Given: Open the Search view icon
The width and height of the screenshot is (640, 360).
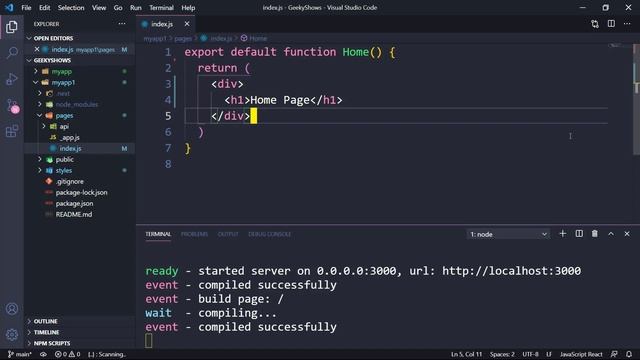Looking at the screenshot, I should (12, 53).
